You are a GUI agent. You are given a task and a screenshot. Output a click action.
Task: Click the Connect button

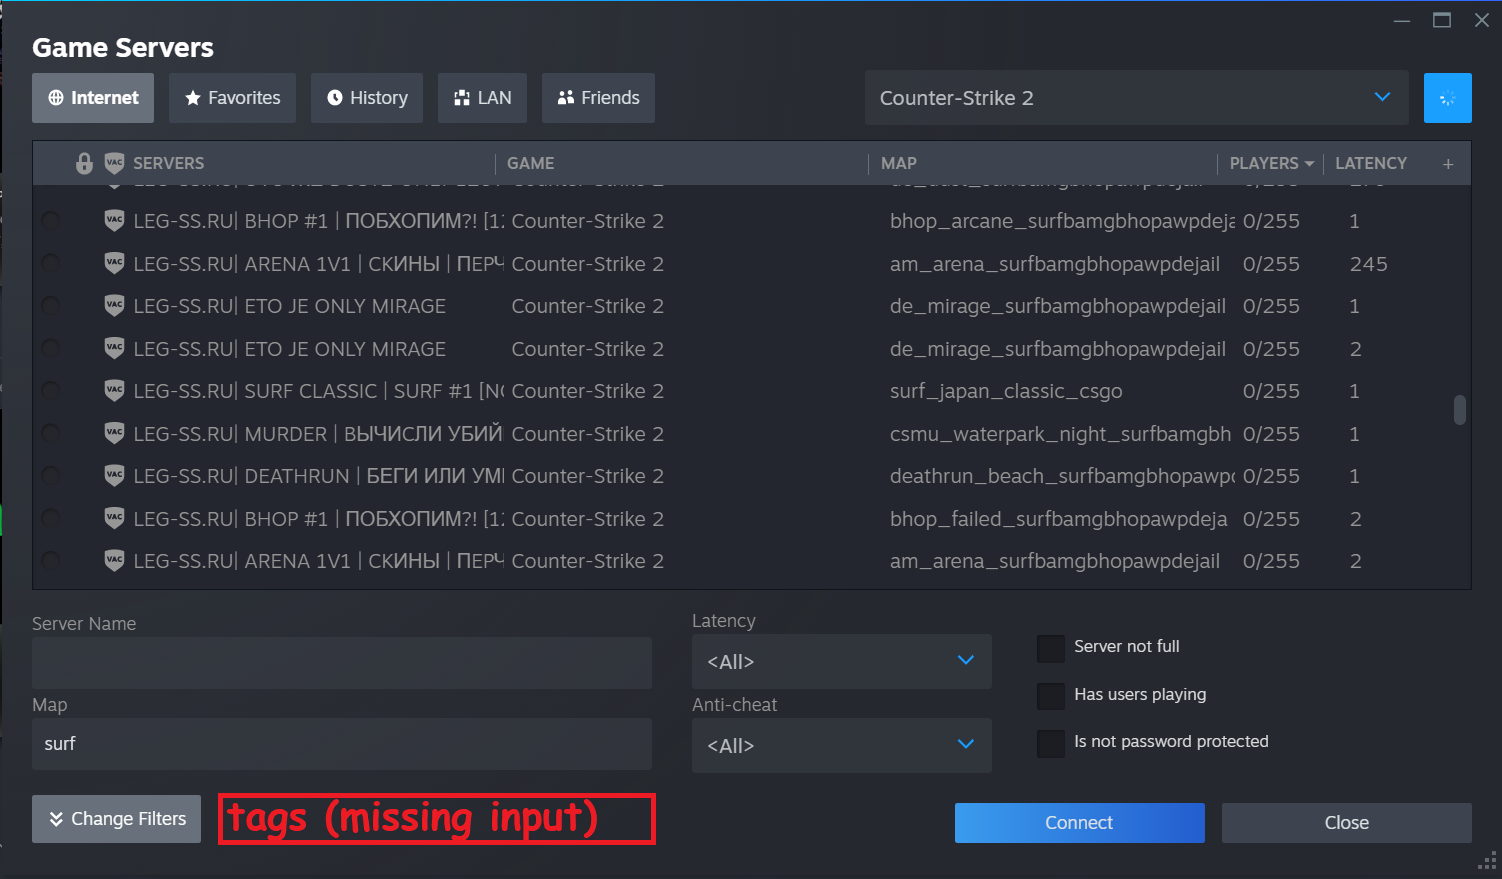click(1079, 822)
